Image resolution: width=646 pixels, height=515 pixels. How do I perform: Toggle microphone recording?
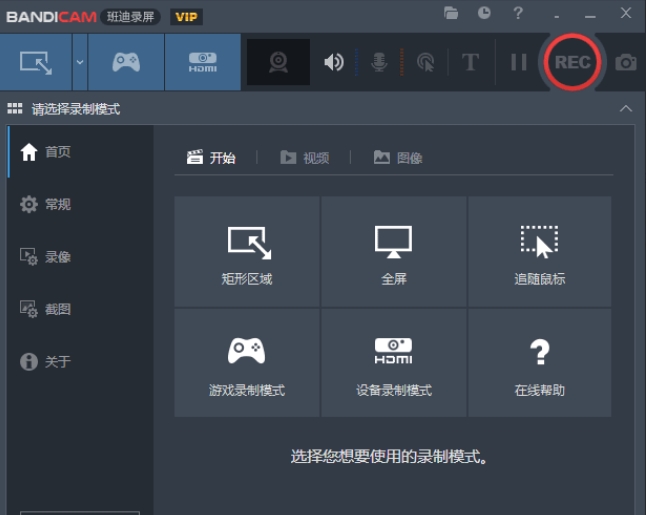tap(379, 62)
